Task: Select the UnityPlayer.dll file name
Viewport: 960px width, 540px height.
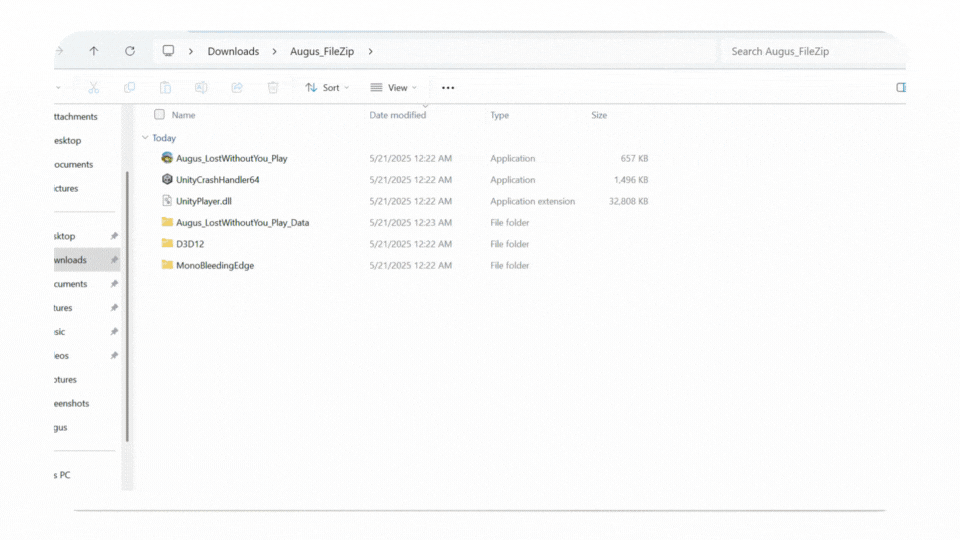Action: coord(204,201)
